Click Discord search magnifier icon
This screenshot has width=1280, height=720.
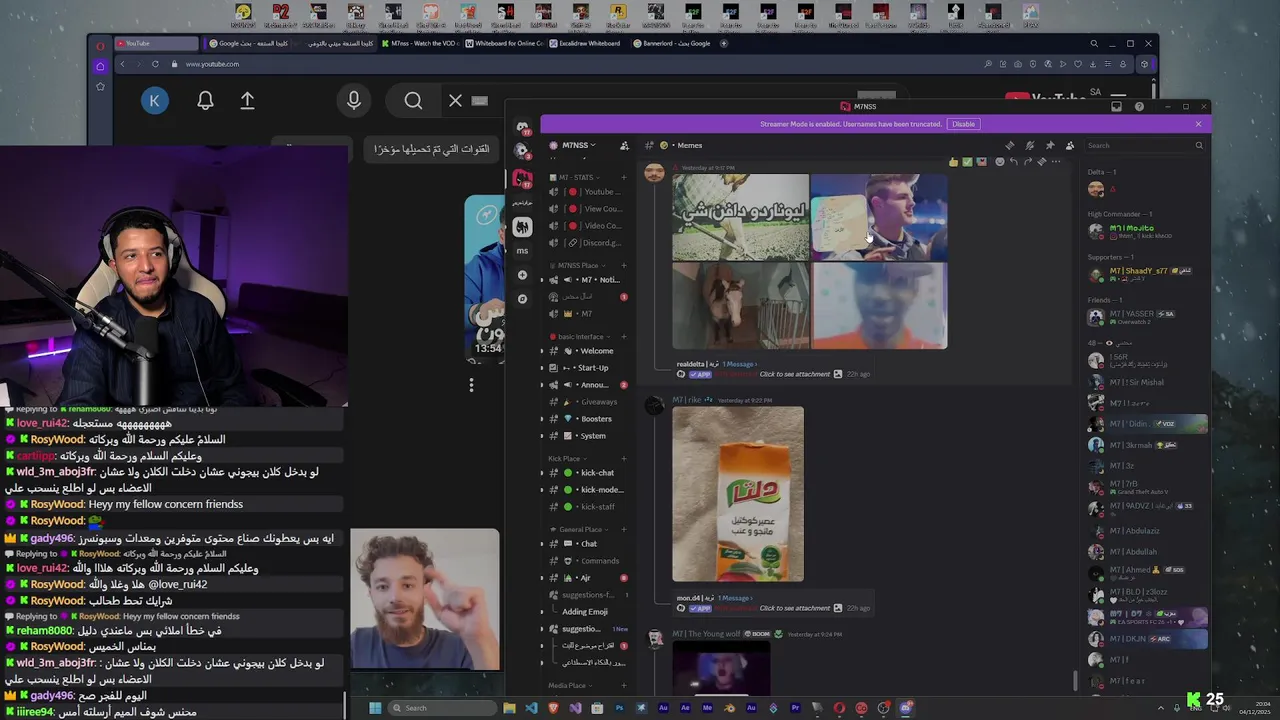click(x=1199, y=145)
